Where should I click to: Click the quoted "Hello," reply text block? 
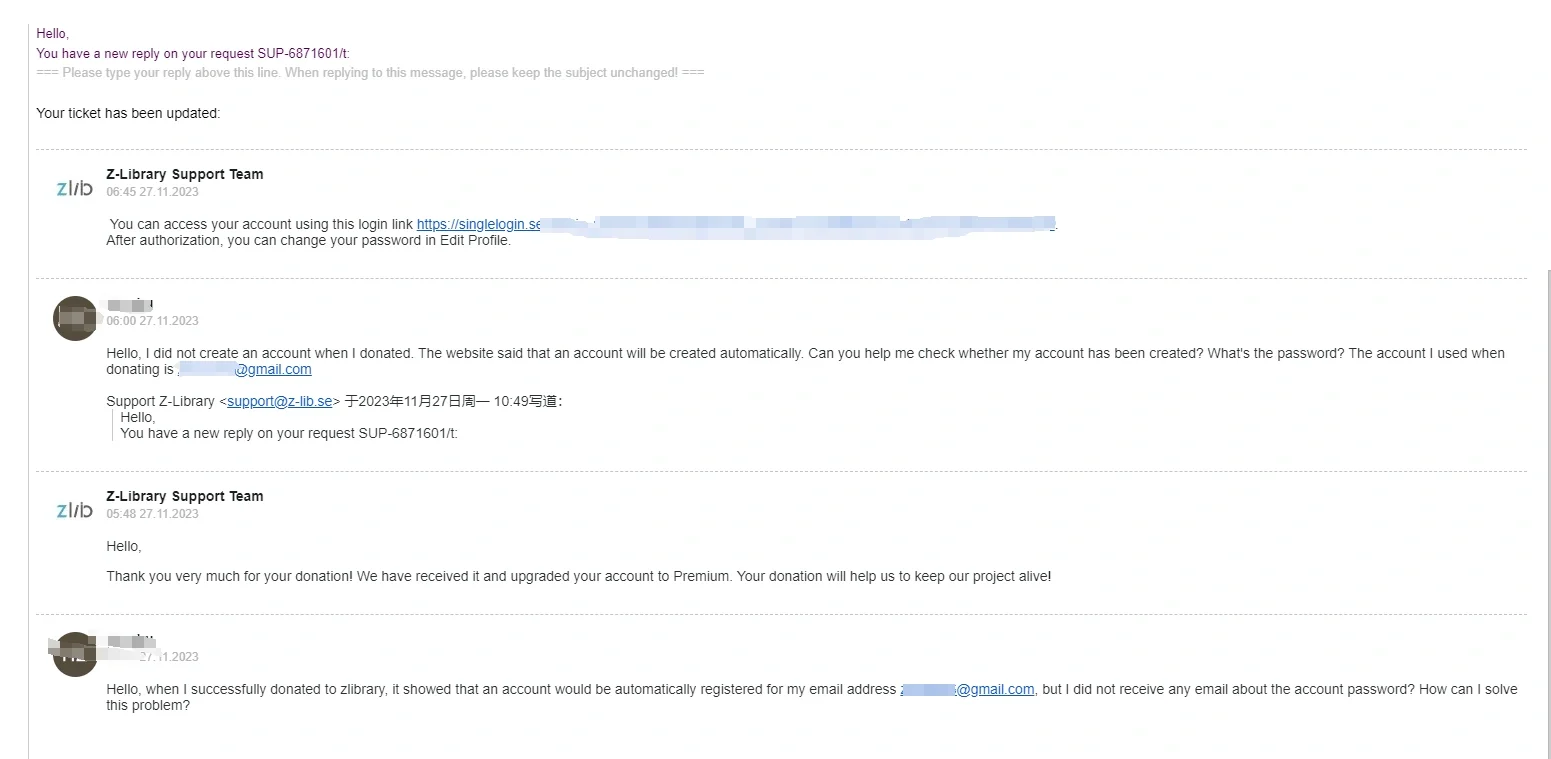pyautogui.click(x=289, y=425)
